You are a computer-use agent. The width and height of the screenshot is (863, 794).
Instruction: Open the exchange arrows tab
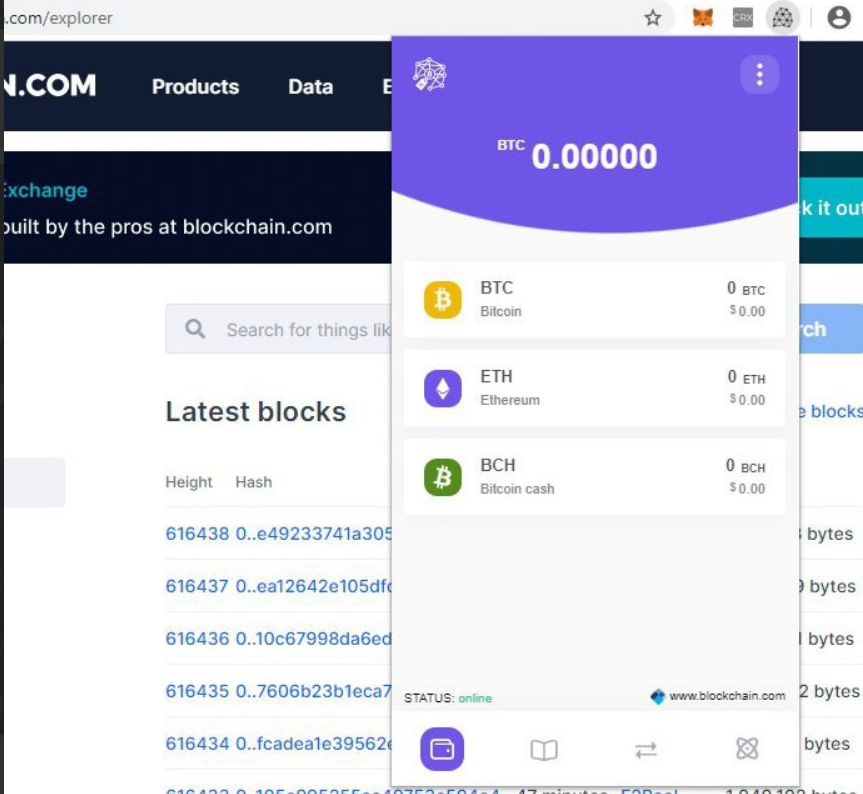click(646, 749)
